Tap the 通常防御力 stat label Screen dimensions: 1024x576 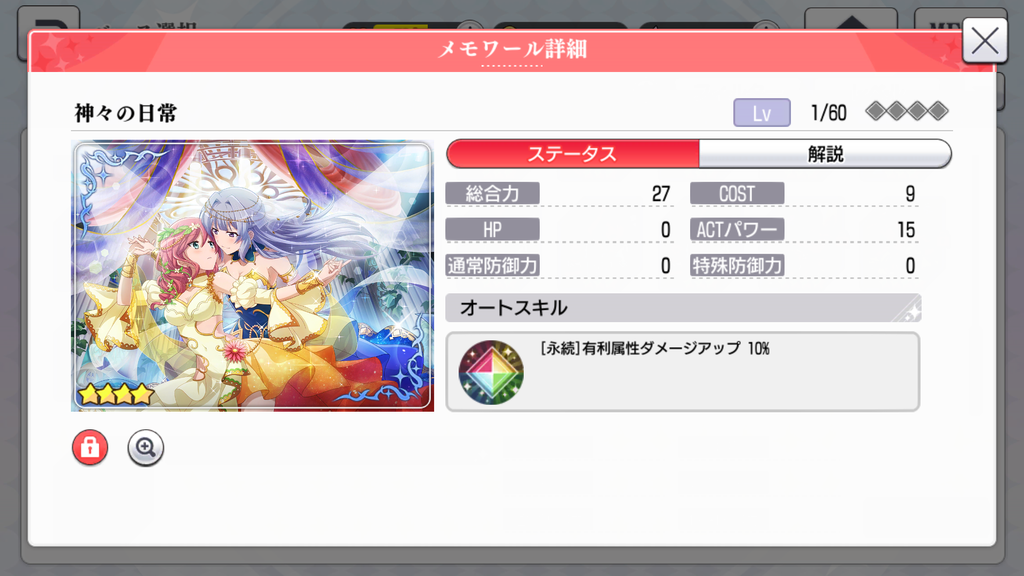[x=492, y=265]
